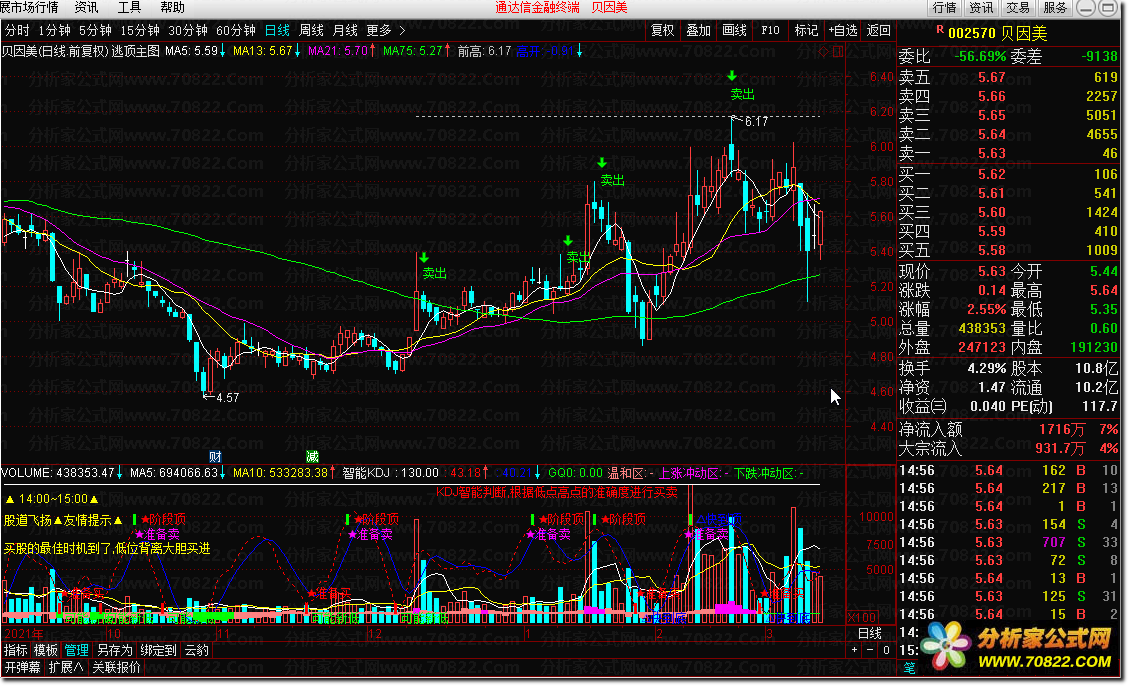Click the MA5: 5.59 indicator value
The image size is (1130, 686).
point(191,51)
